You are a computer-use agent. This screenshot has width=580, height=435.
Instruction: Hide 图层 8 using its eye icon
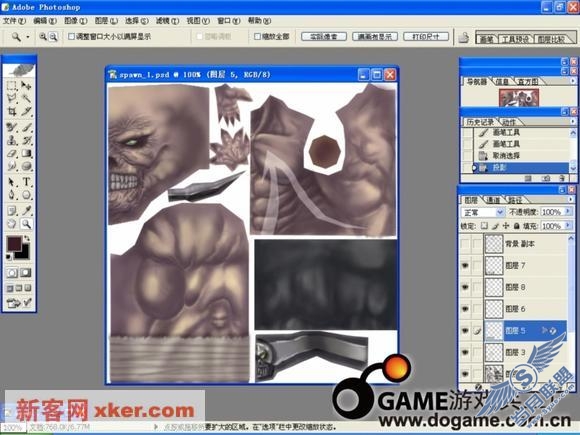coord(465,287)
